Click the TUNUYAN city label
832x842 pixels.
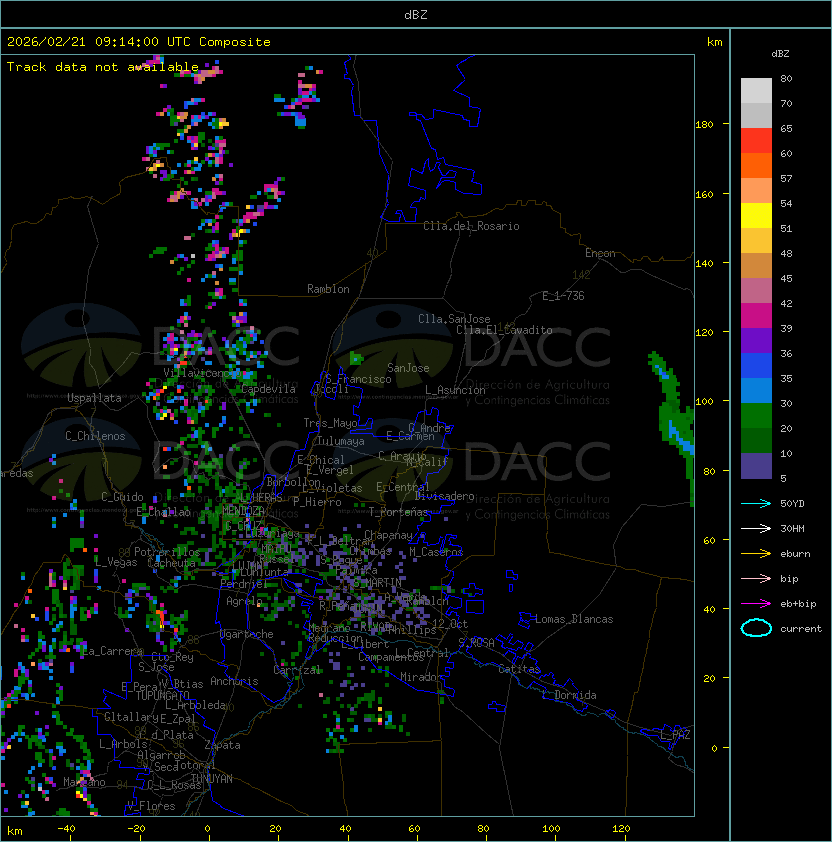tap(212, 779)
